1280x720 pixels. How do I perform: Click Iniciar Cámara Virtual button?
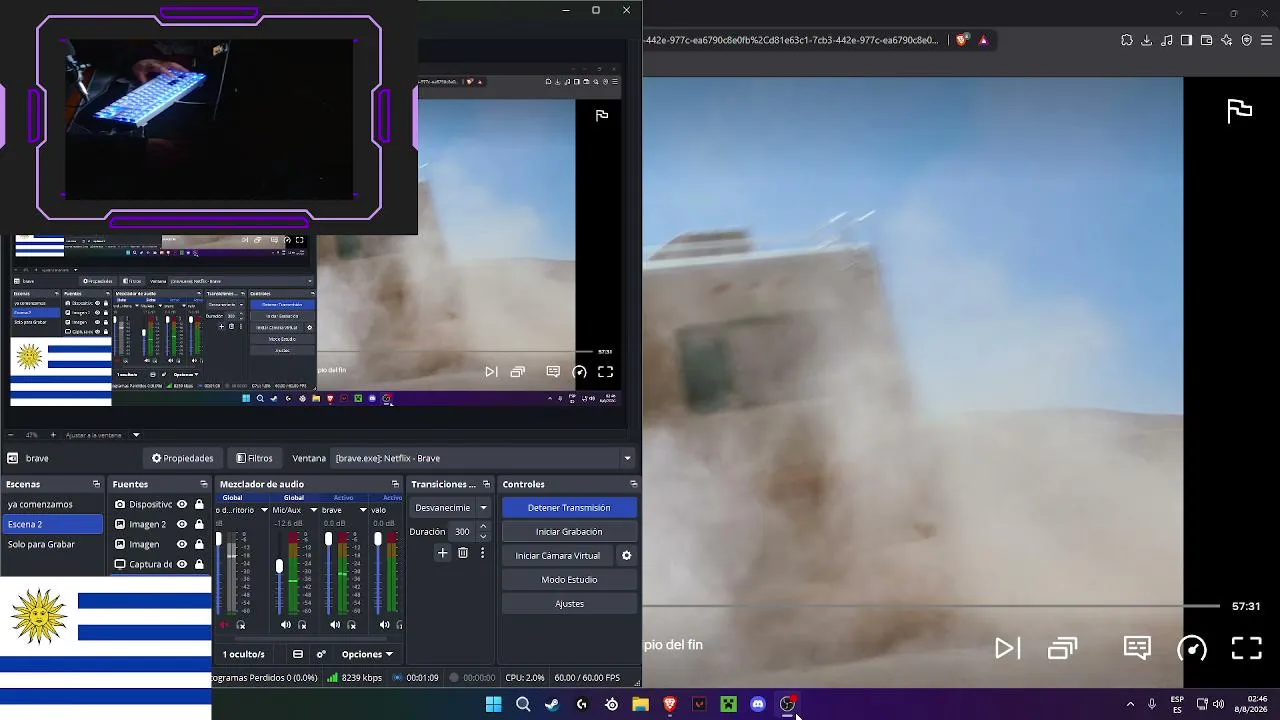558,556
